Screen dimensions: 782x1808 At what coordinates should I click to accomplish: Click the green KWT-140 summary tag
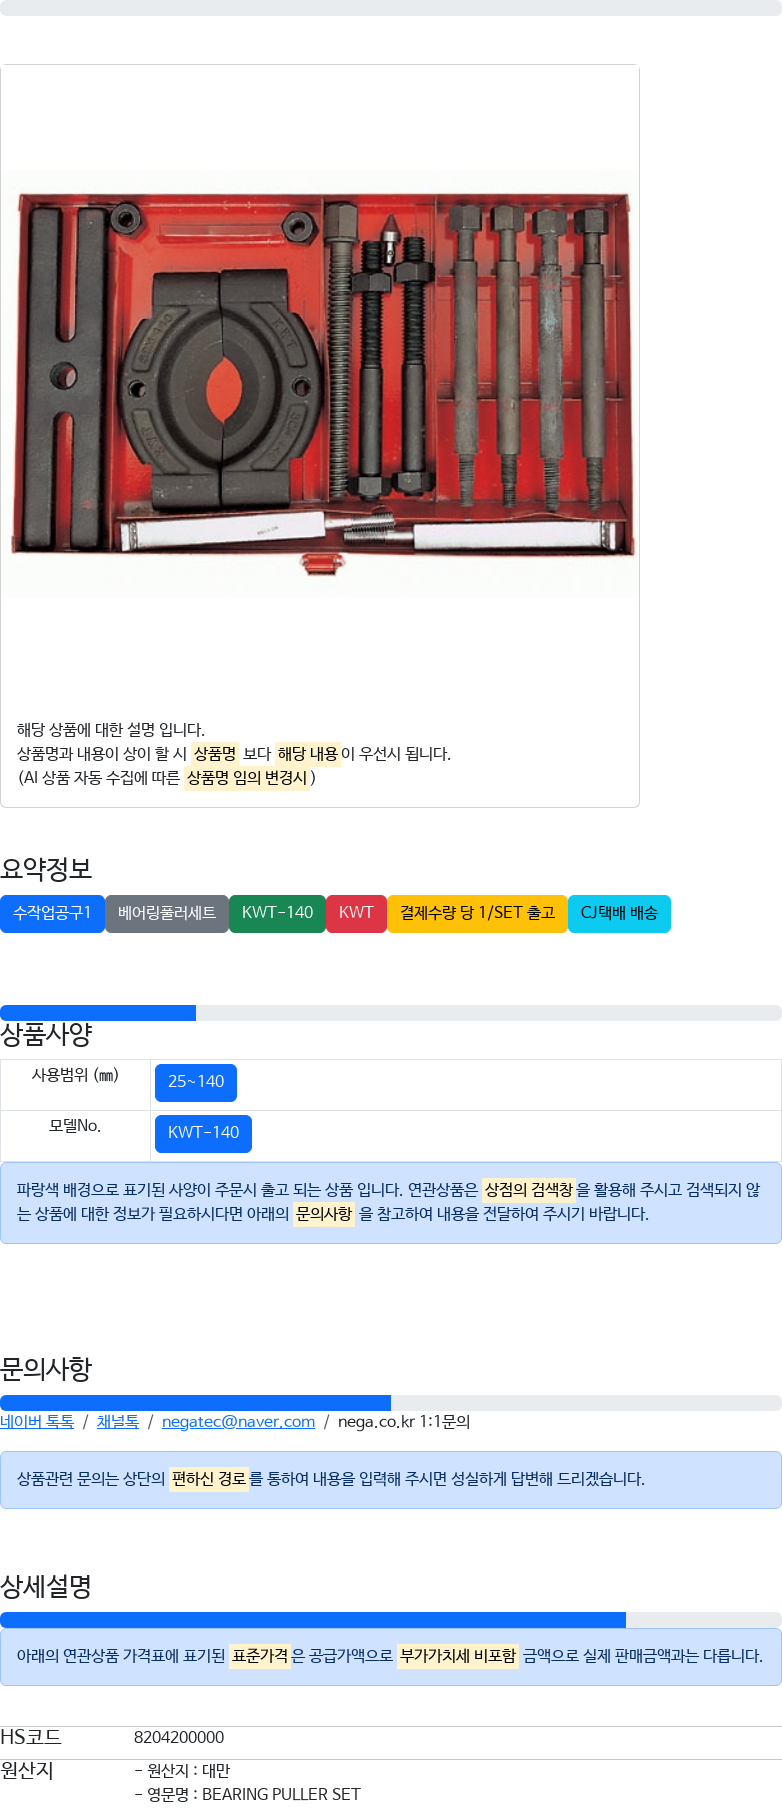click(x=277, y=914)
